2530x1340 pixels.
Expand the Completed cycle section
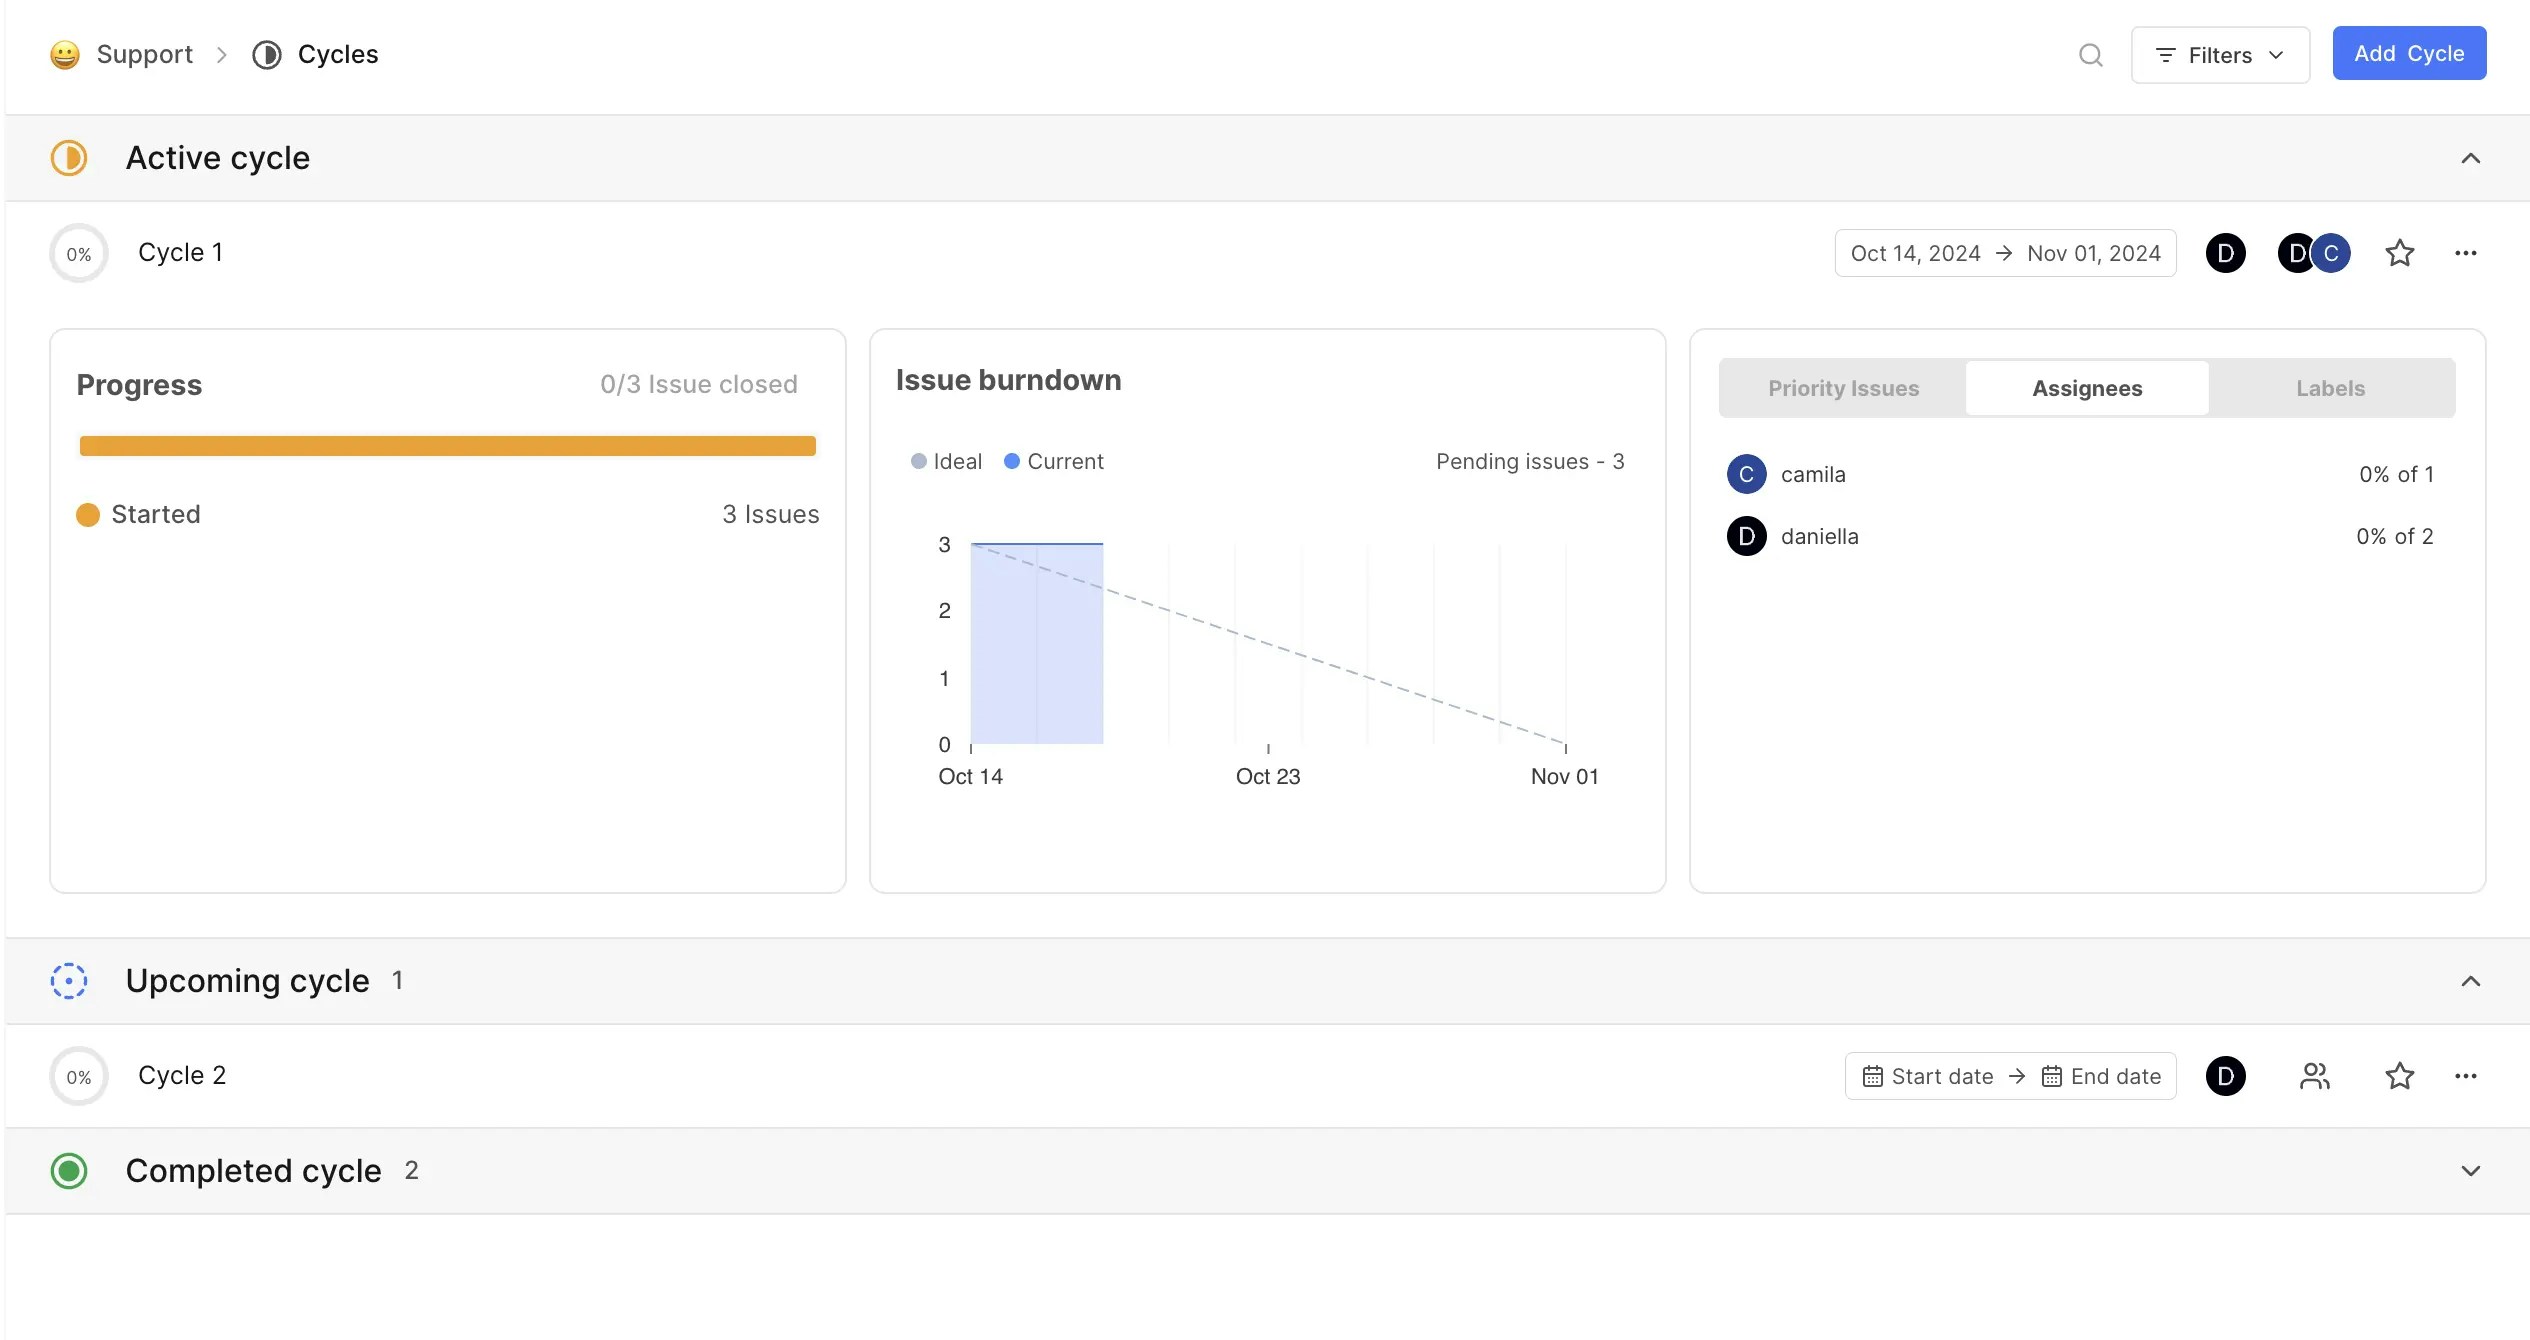[2470, 1171]
